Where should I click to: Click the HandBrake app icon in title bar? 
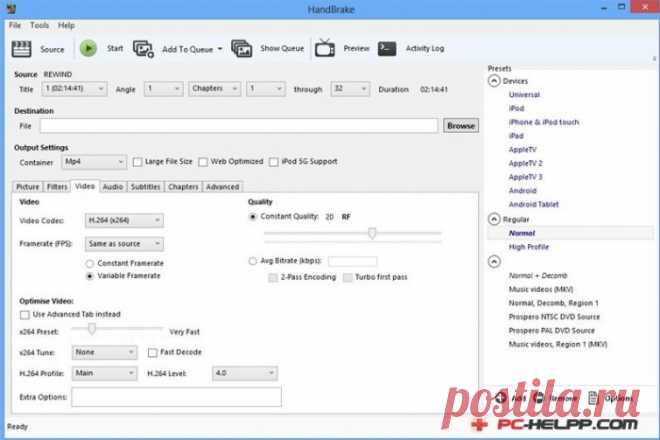[x=11, y=8]
